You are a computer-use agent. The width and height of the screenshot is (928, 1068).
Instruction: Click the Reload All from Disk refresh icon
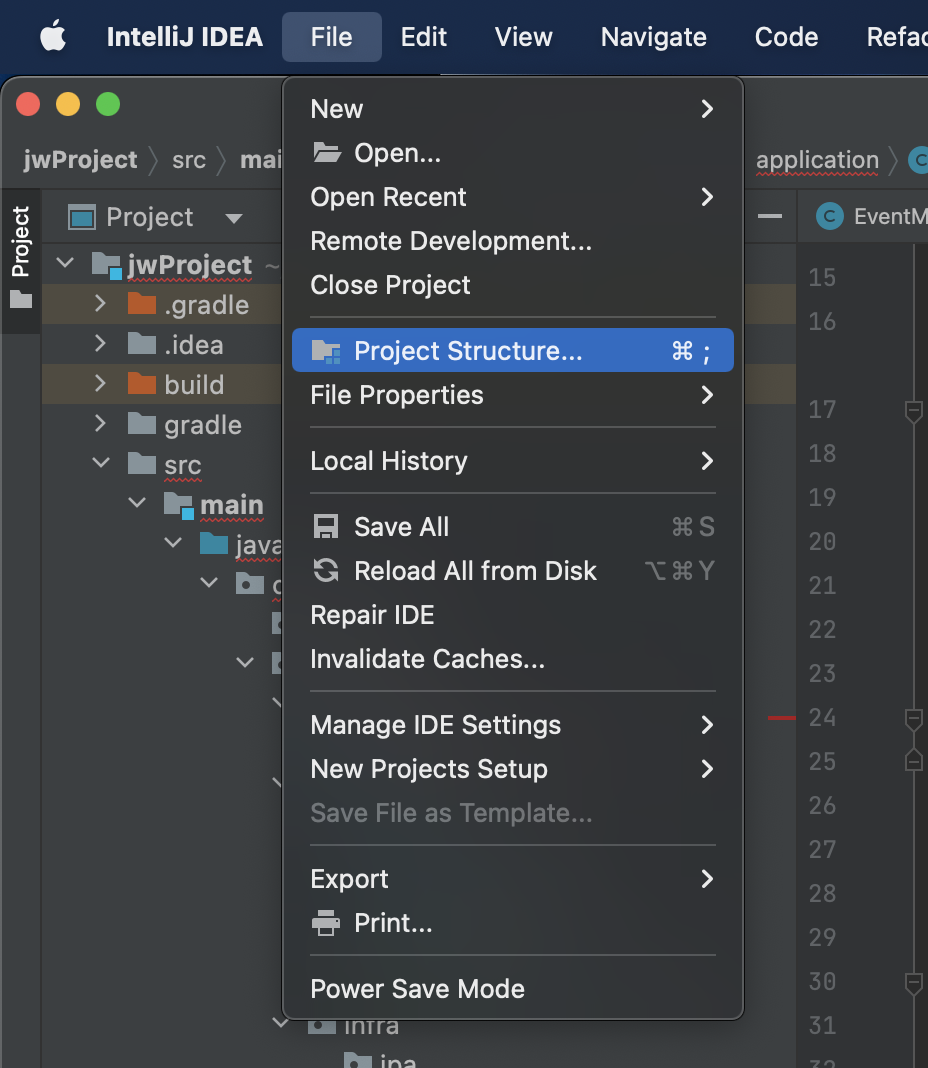click(326, 570)
